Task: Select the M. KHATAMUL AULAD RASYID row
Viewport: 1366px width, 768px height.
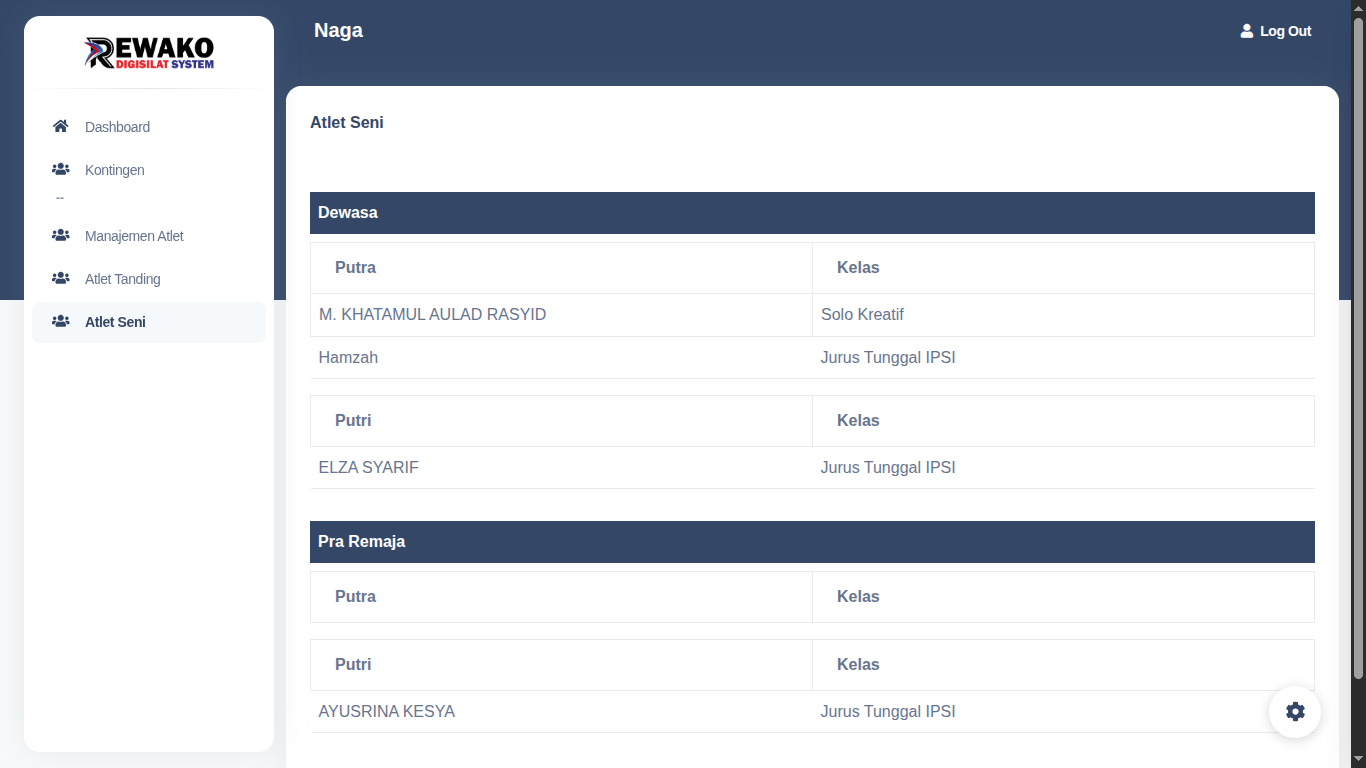Action: pyautogui.click(x=432, y=315)
